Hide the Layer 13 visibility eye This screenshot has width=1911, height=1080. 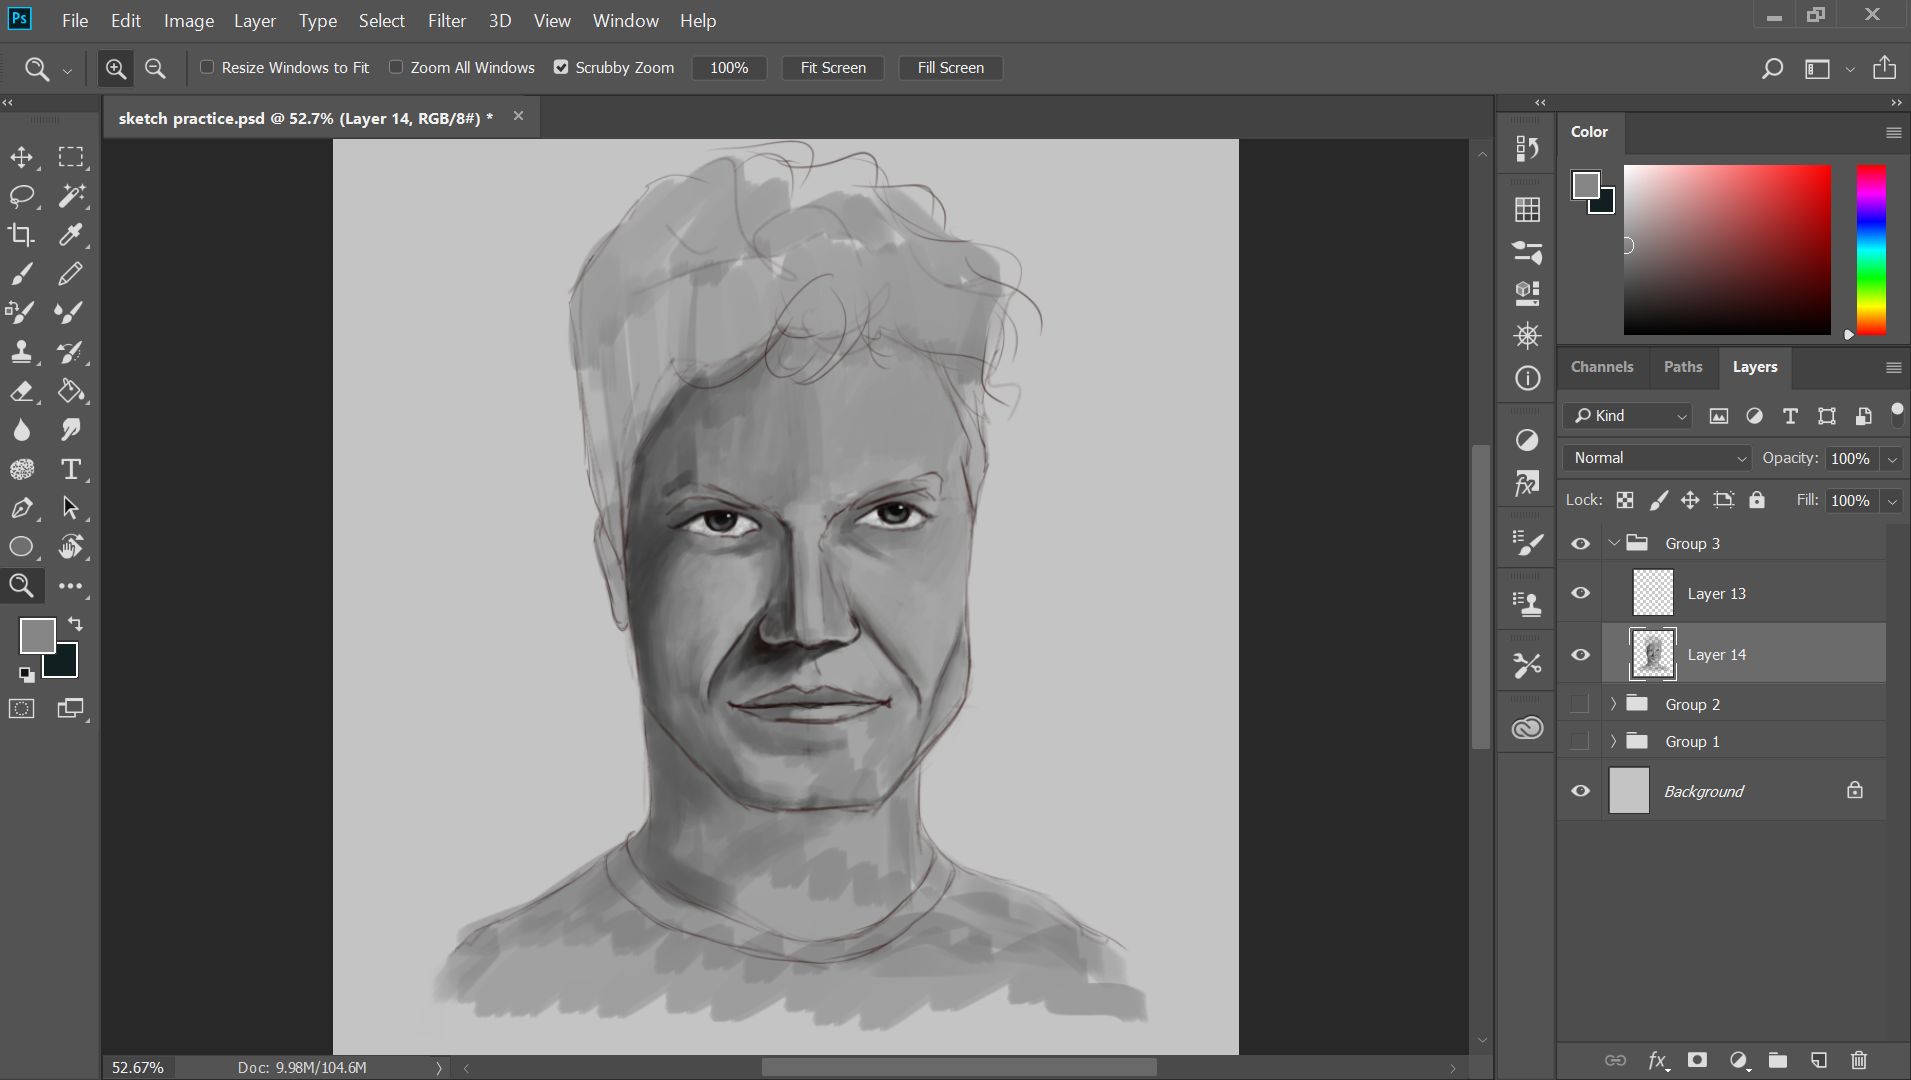click(x=1580, y=593)
